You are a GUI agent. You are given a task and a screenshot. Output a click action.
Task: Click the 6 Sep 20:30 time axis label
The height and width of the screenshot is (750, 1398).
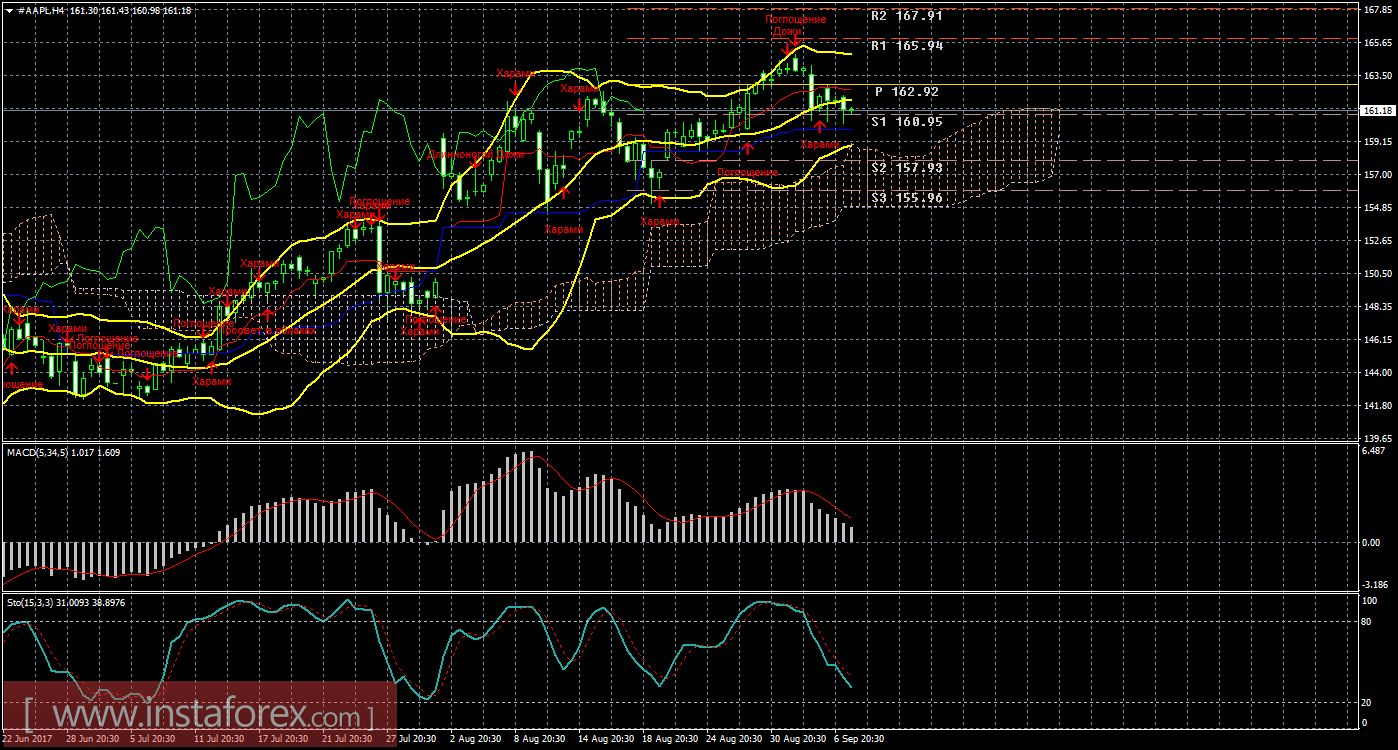[x=858, y=739]
